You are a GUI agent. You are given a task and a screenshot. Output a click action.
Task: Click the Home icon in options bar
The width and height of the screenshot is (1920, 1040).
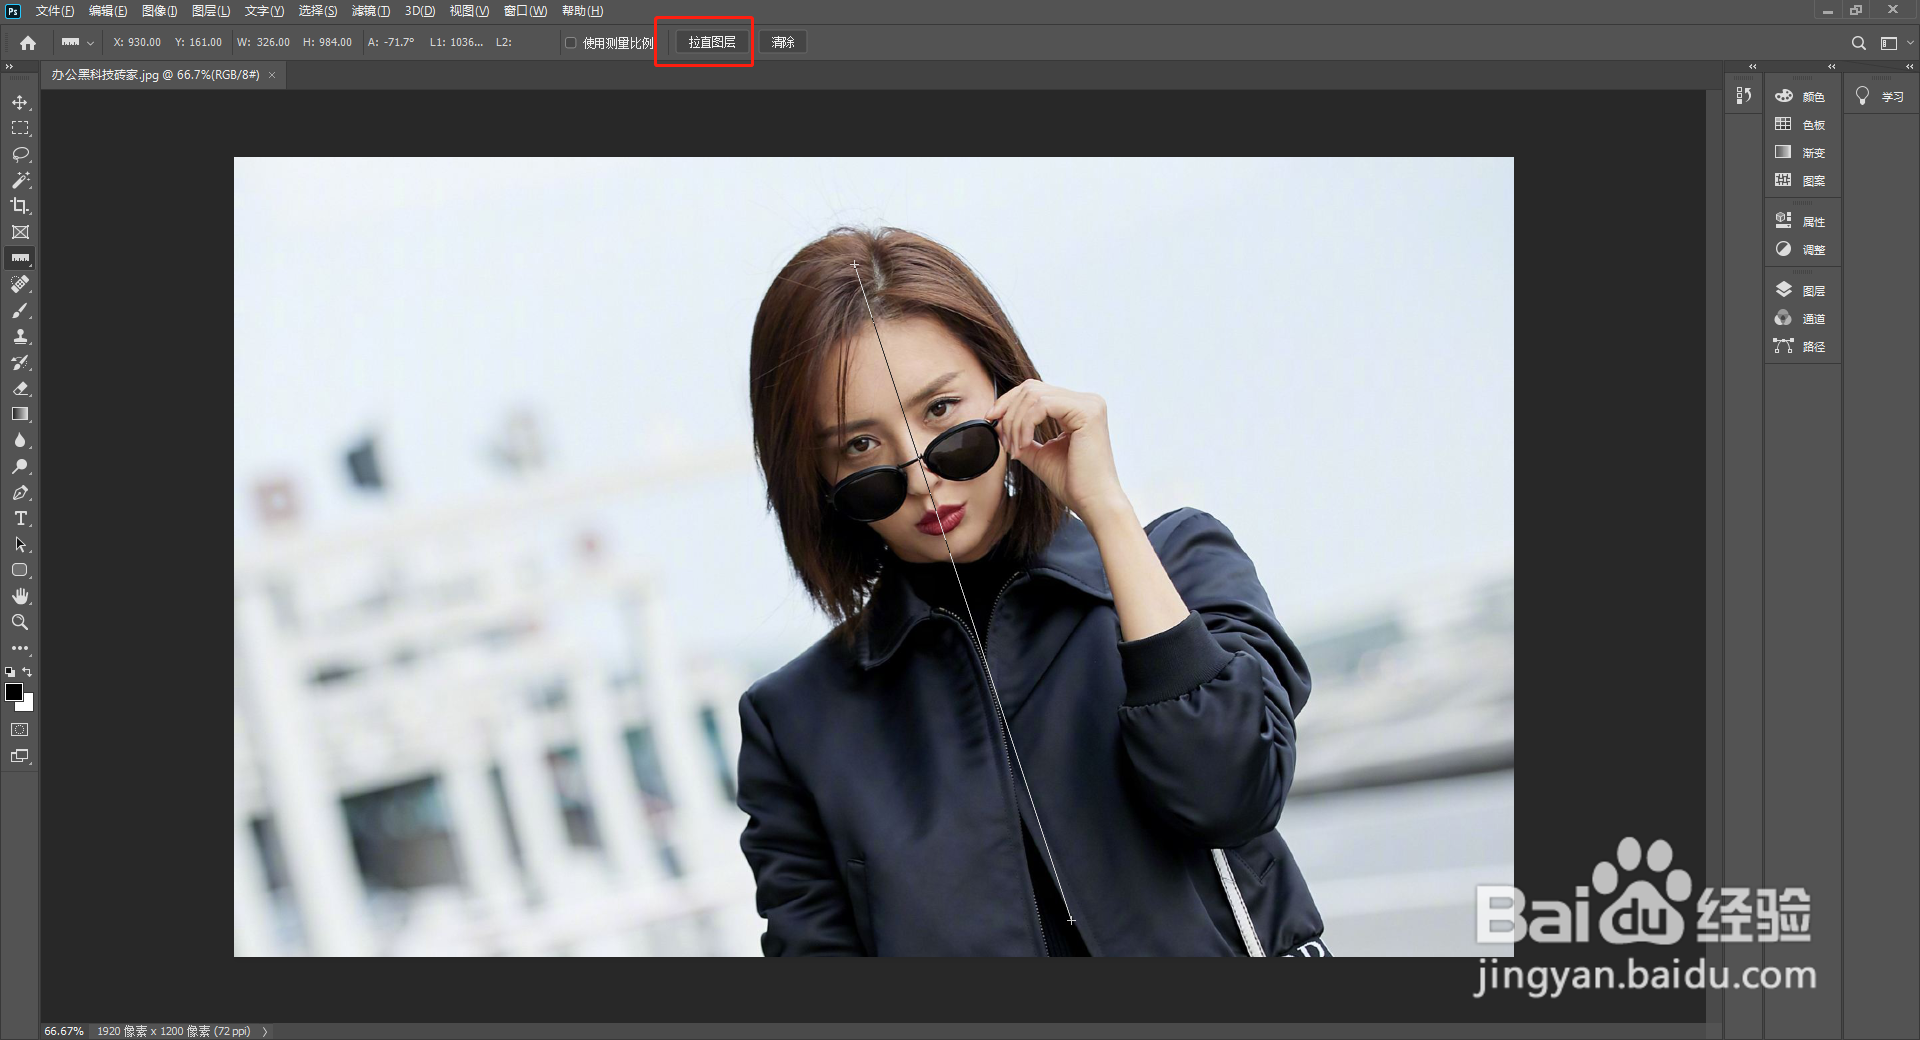[28, 43]
